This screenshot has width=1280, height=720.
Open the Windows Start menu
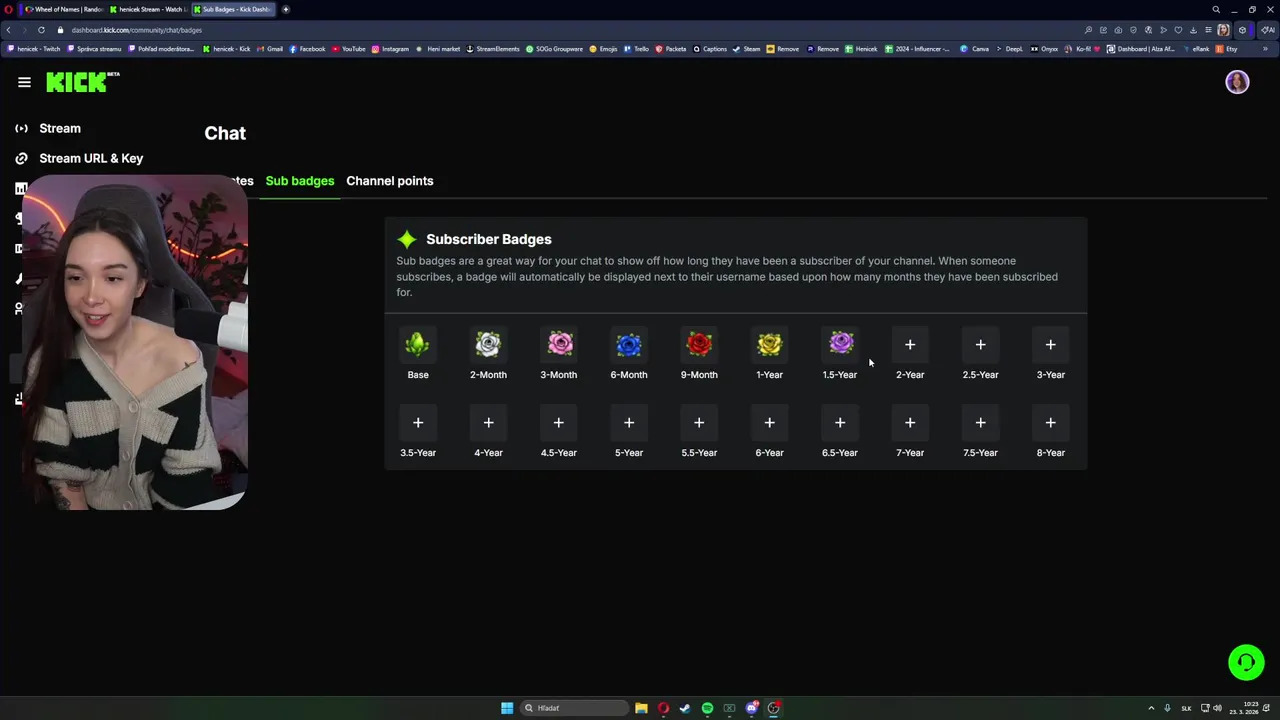507,708
